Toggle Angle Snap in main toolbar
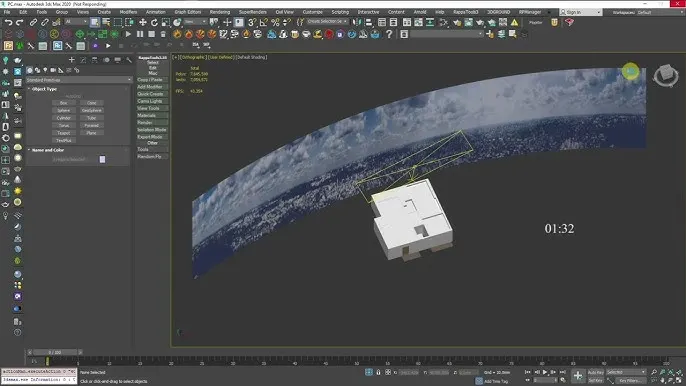This screenshot has width=686, height=386. (263, 22)
